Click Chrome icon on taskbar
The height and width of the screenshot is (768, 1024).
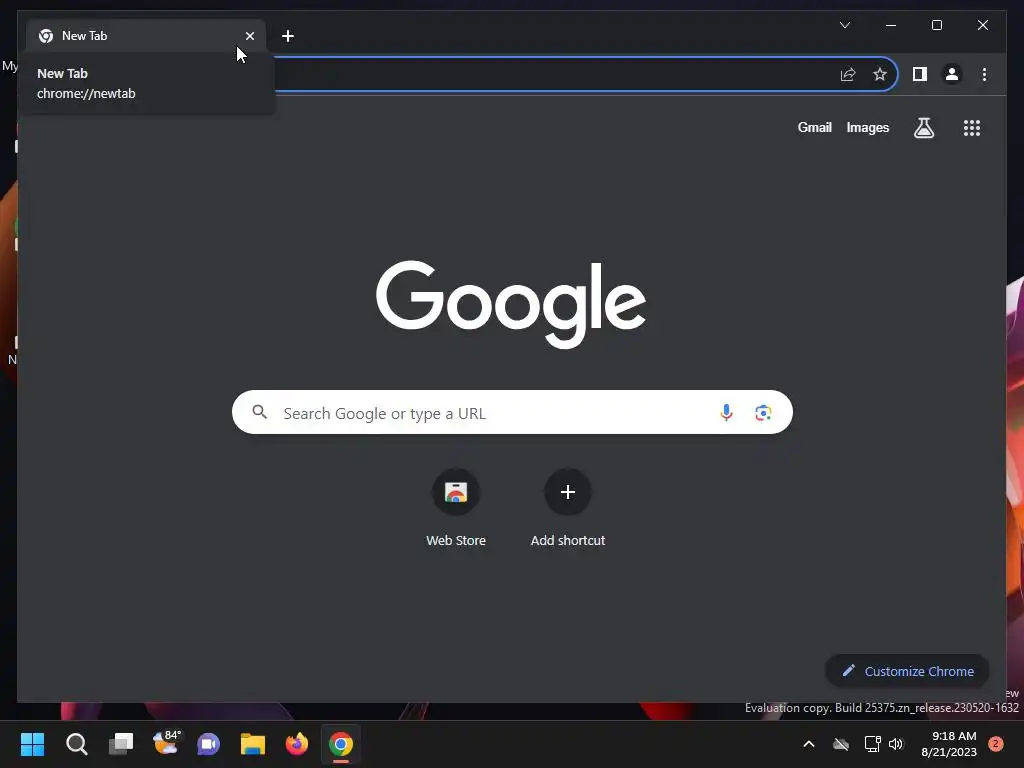click(341, 744)
